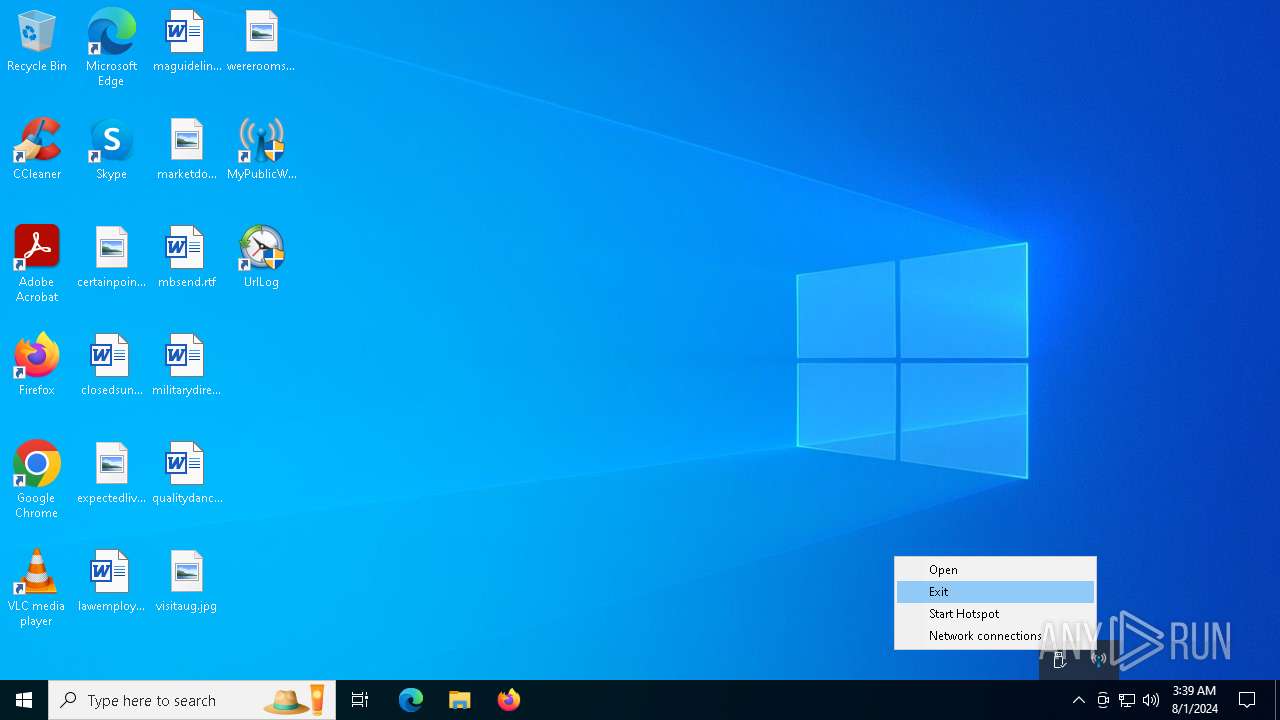Collapse hidden icons tray chevron
Image resolution: width=1280 pixels, height=720 pixels.
pos(1079,700)
